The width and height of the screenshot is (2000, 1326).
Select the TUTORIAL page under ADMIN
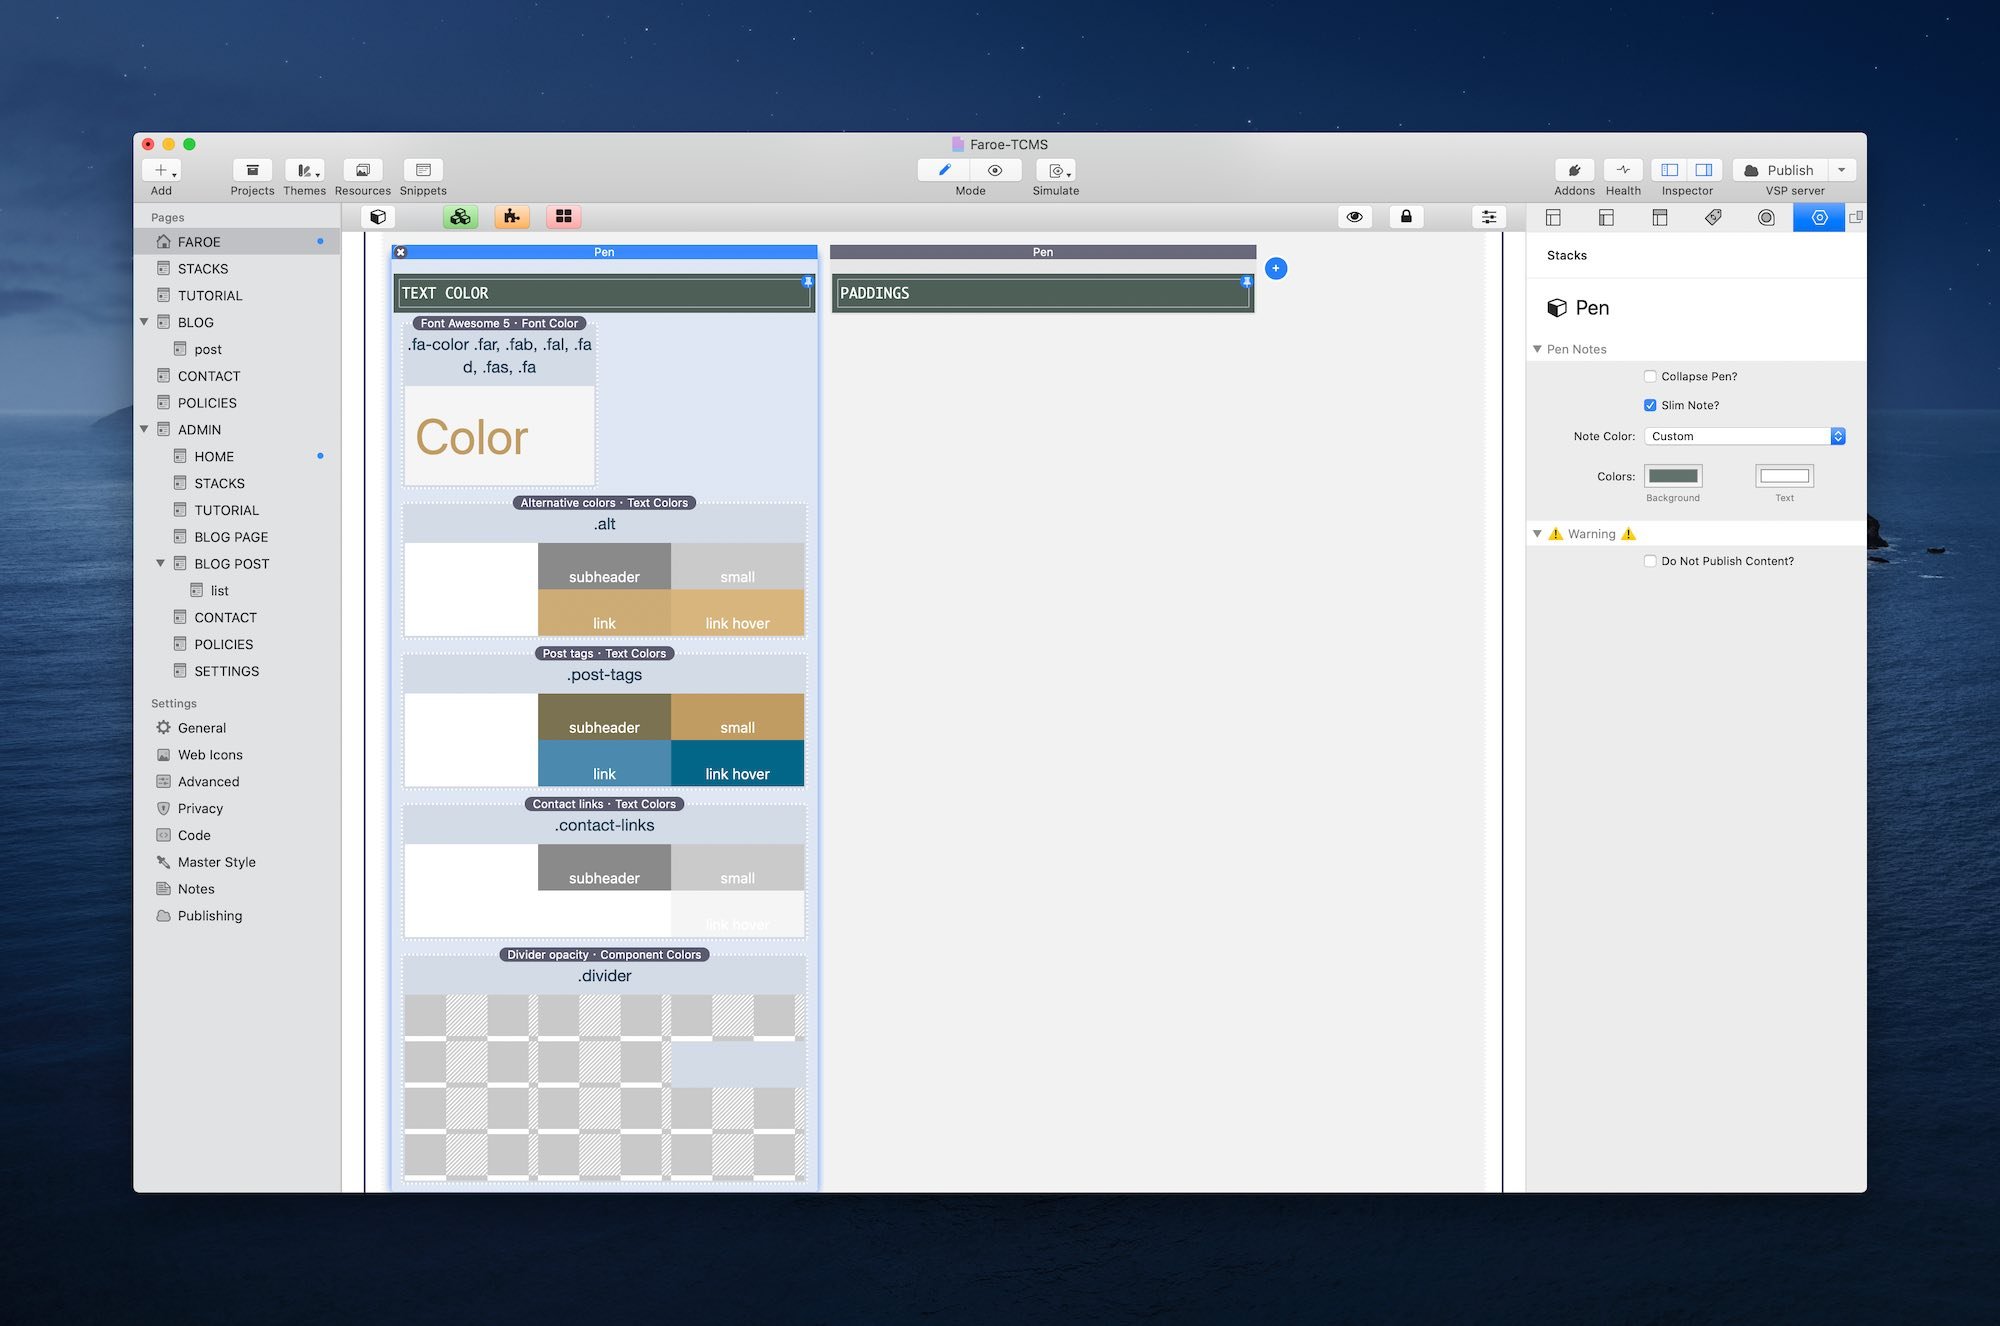(226, 510)
